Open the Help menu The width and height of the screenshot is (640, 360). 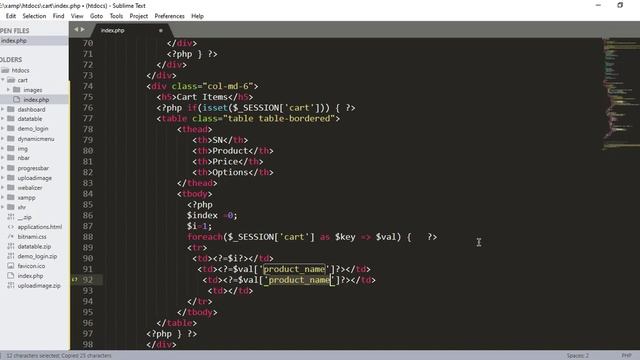[x=197, y=16]
